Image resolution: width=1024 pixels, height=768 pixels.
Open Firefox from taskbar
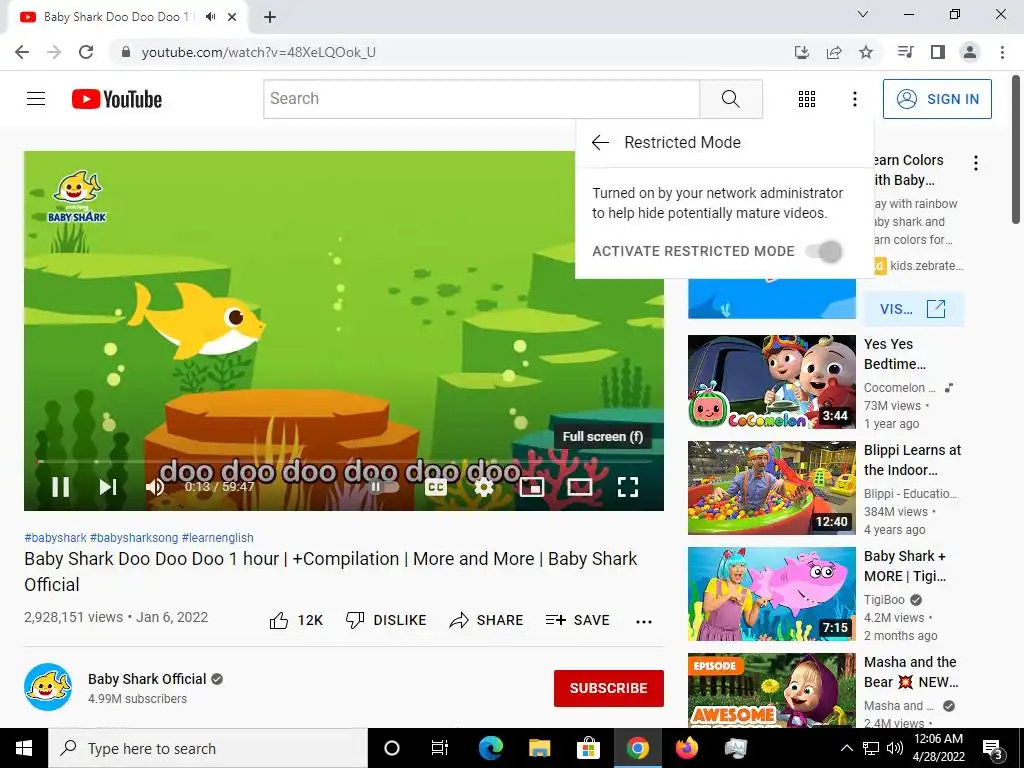point(686,748)
